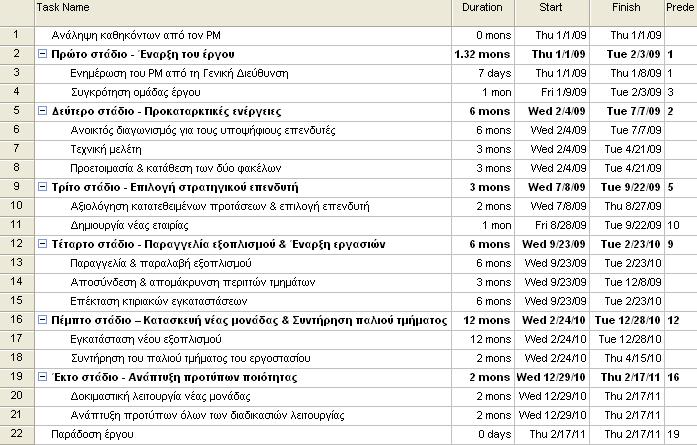The width and height of the screenshot is (697, 445).
Task: Collapse the Πρώτο στάδιο summary task
Action: [42, 54]
